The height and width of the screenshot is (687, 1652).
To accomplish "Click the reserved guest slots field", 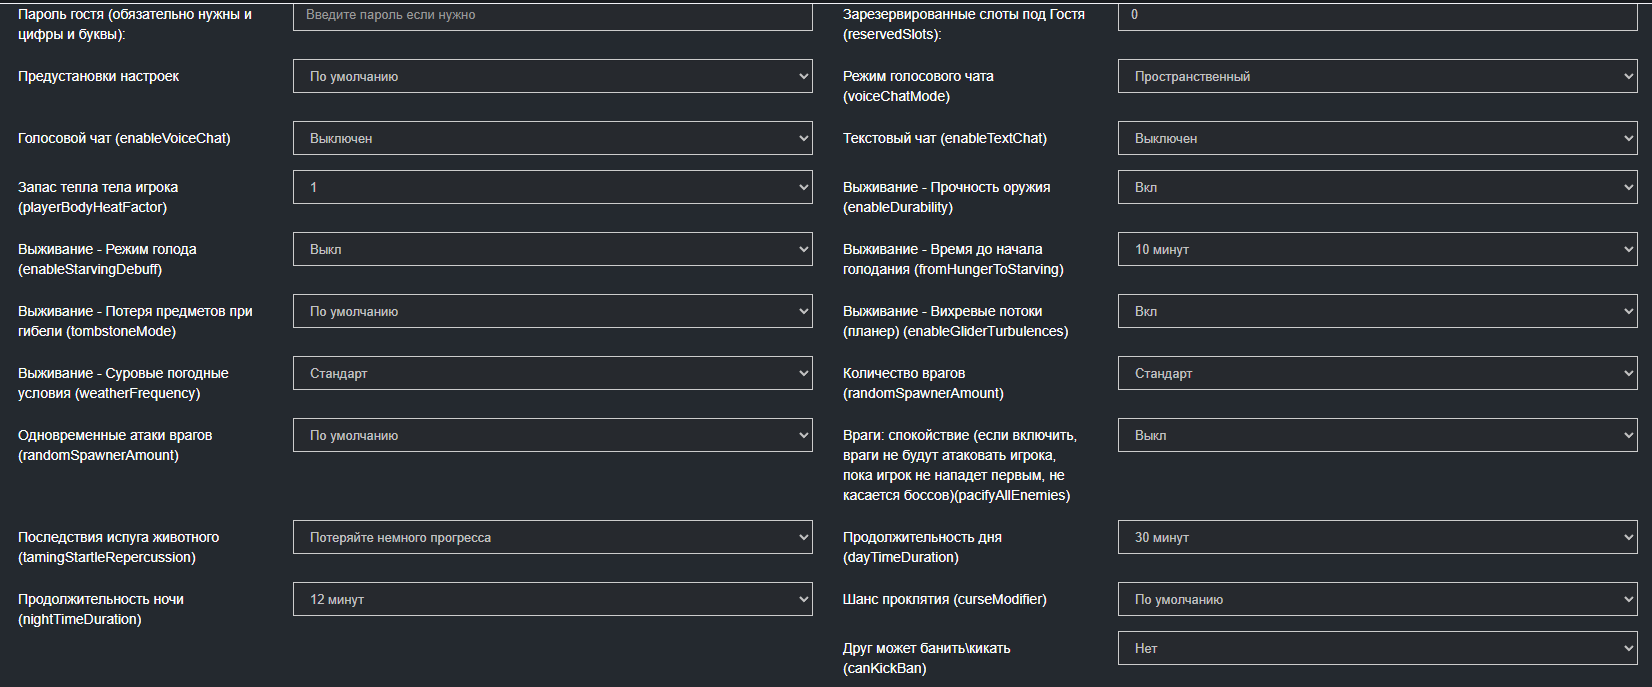I will [1376, 15].
